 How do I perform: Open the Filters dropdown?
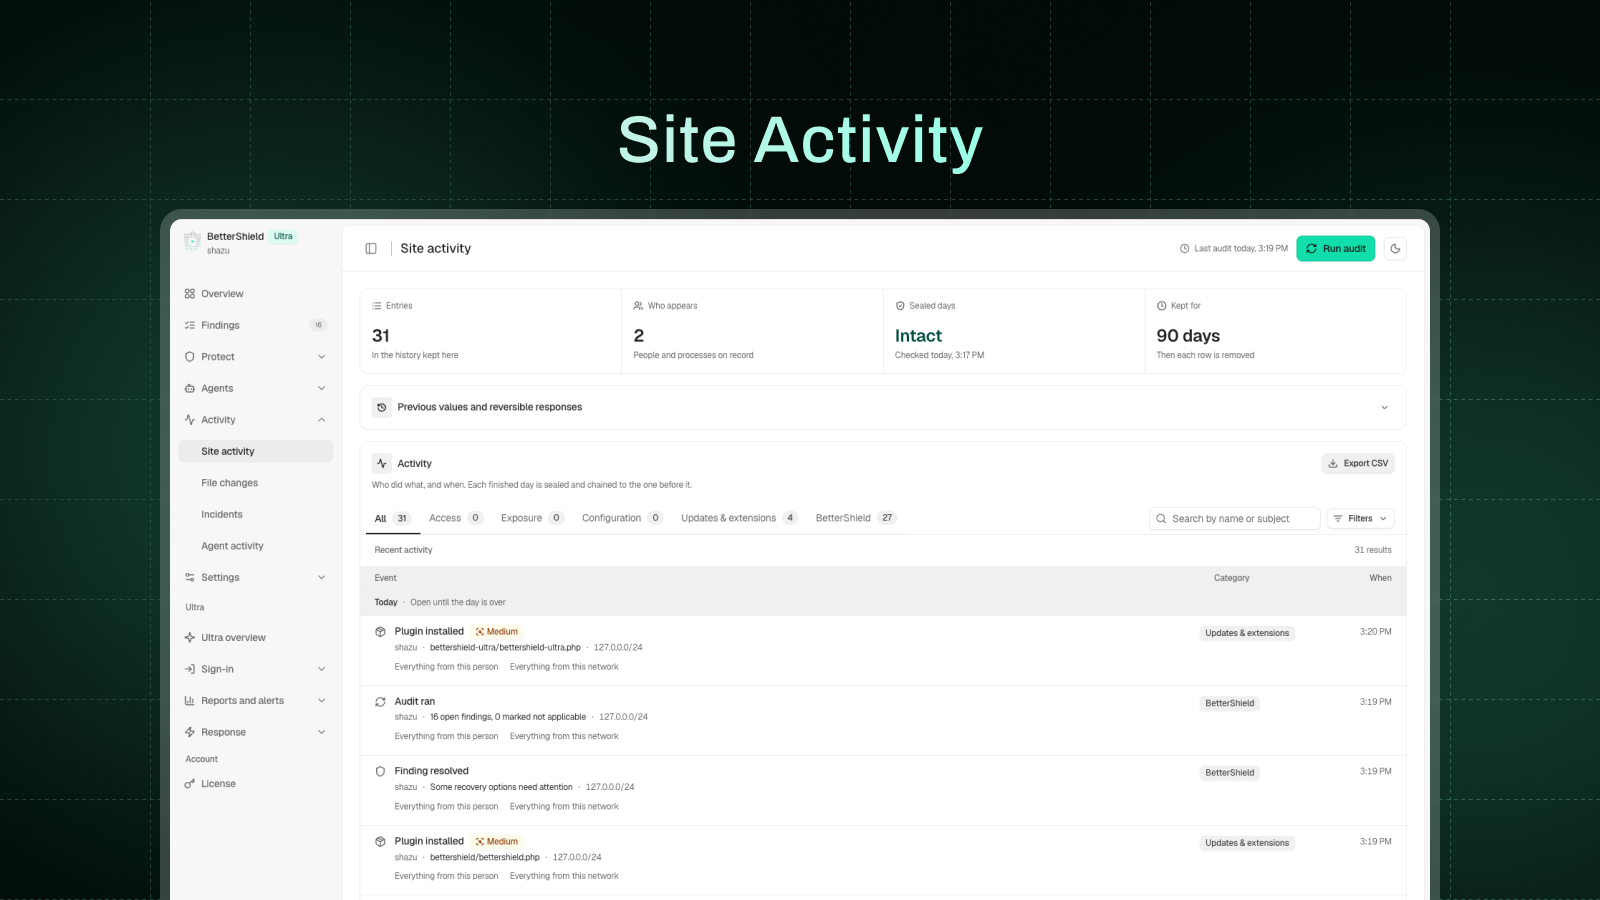(x=1360, y=519)
